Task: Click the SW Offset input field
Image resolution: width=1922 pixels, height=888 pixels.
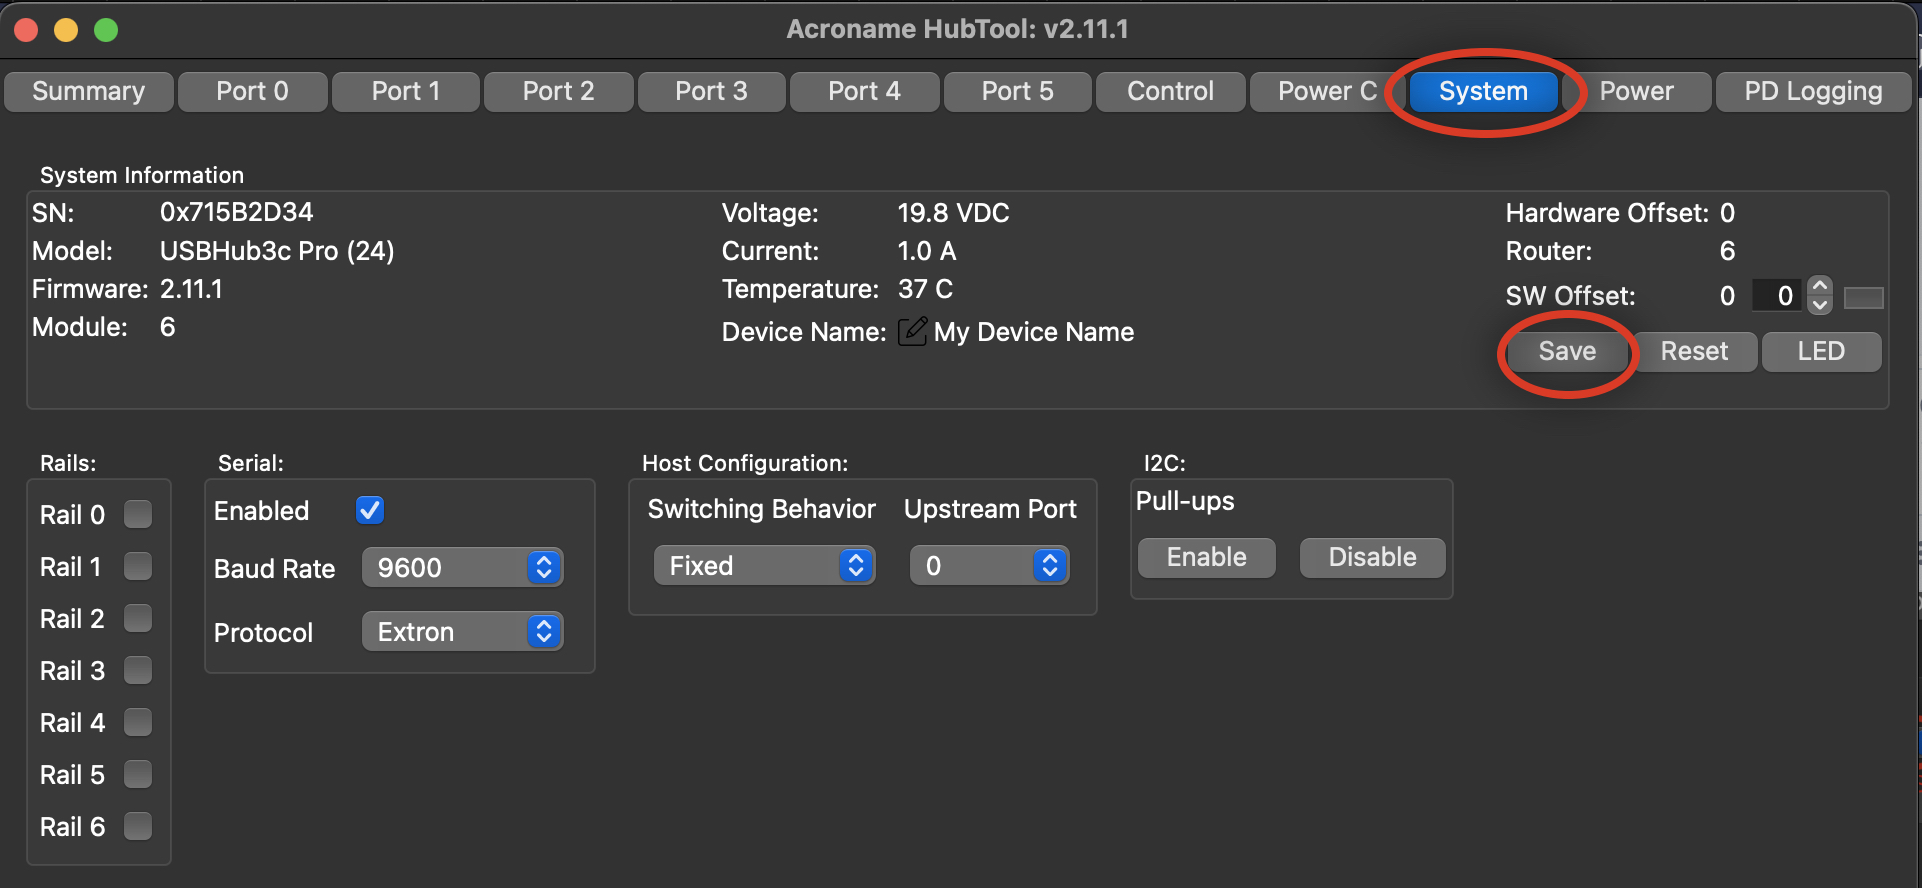Action: point(1779,295)
